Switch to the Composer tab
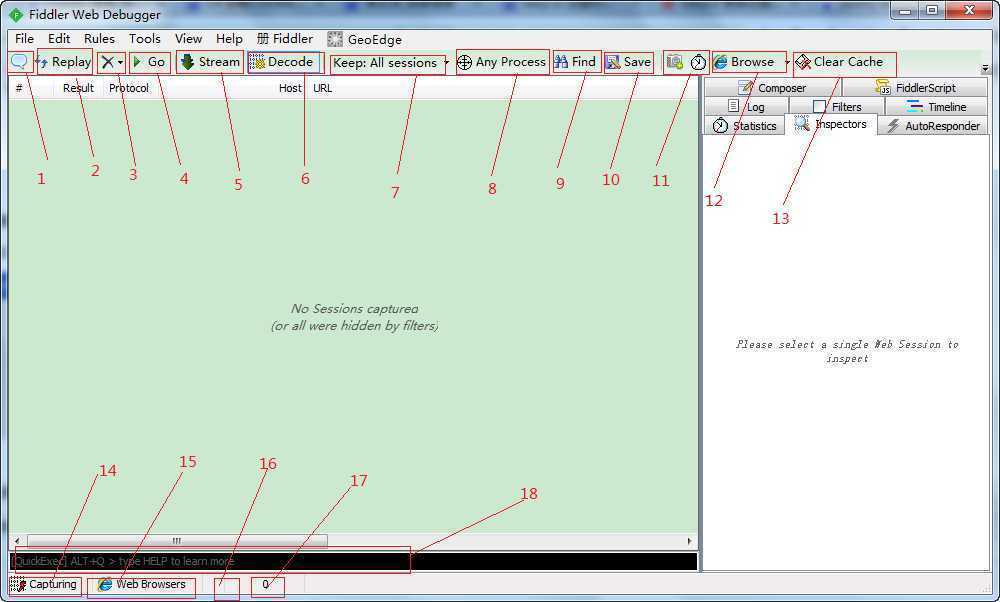 click(x=772, y=87)
